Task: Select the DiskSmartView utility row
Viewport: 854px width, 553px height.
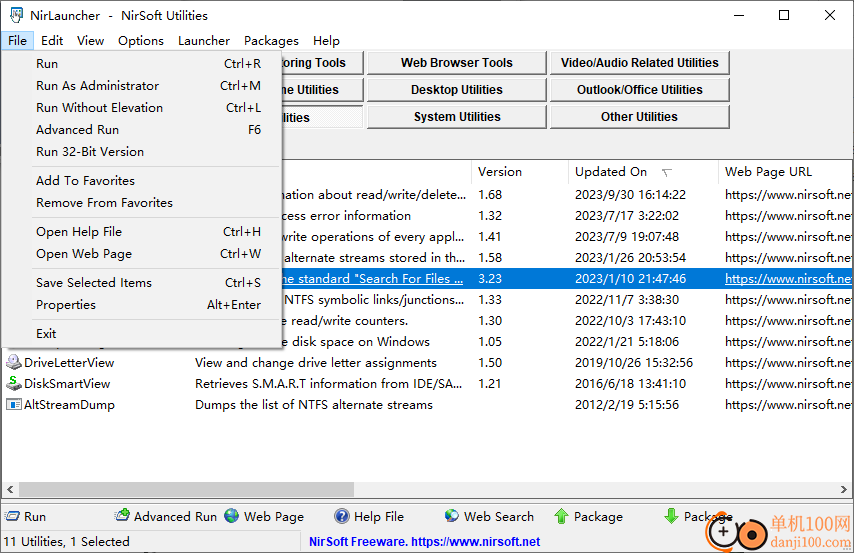Action: [x=427, y=384]
